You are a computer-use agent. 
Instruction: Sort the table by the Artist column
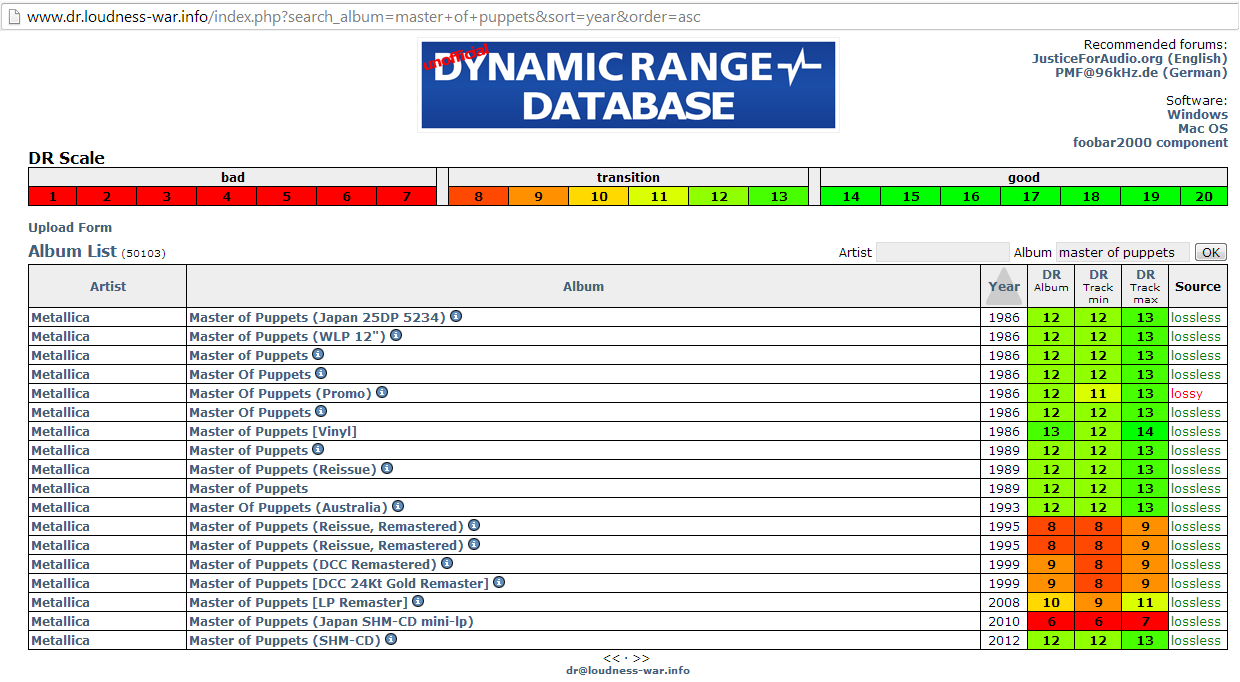[108, 286]
